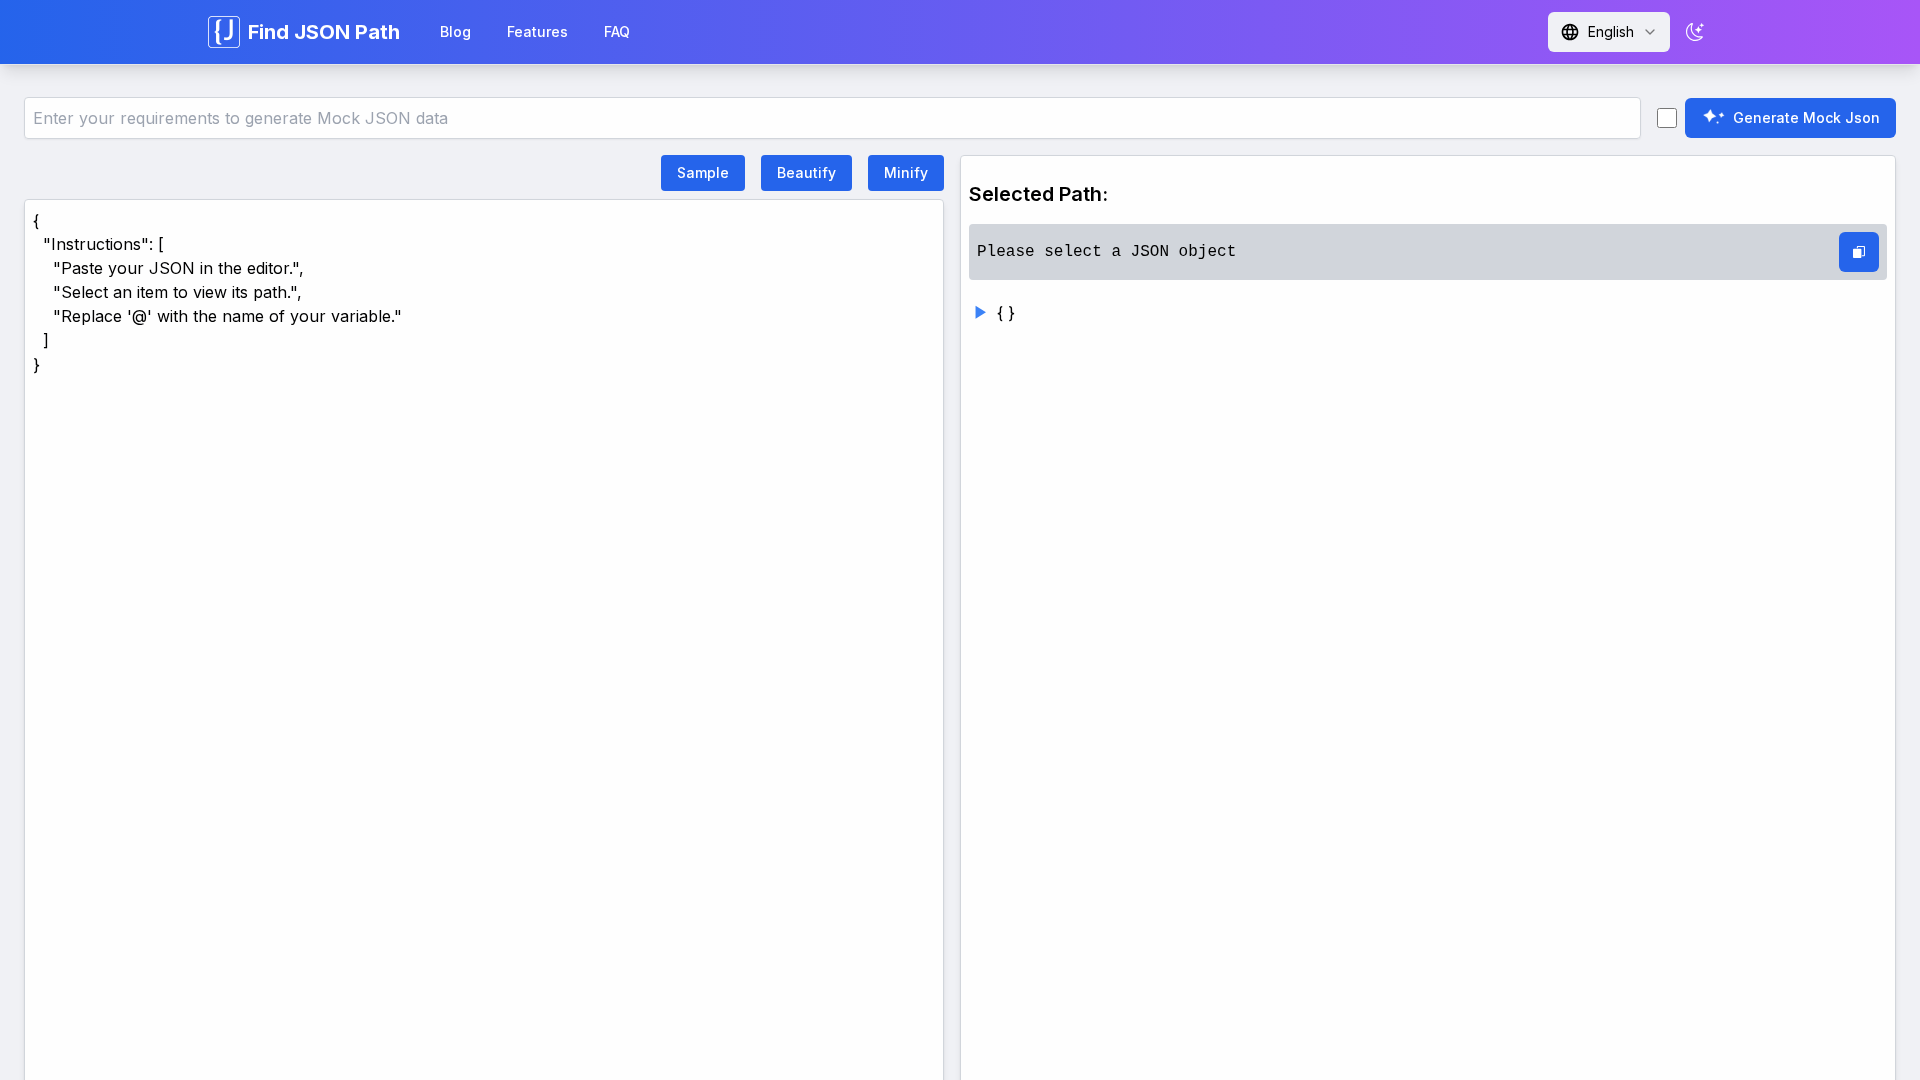Click the globe icon in the language selector
Viewport: 1920px width, 1080px height.
pyautogui.click(x=1570, y=32)
